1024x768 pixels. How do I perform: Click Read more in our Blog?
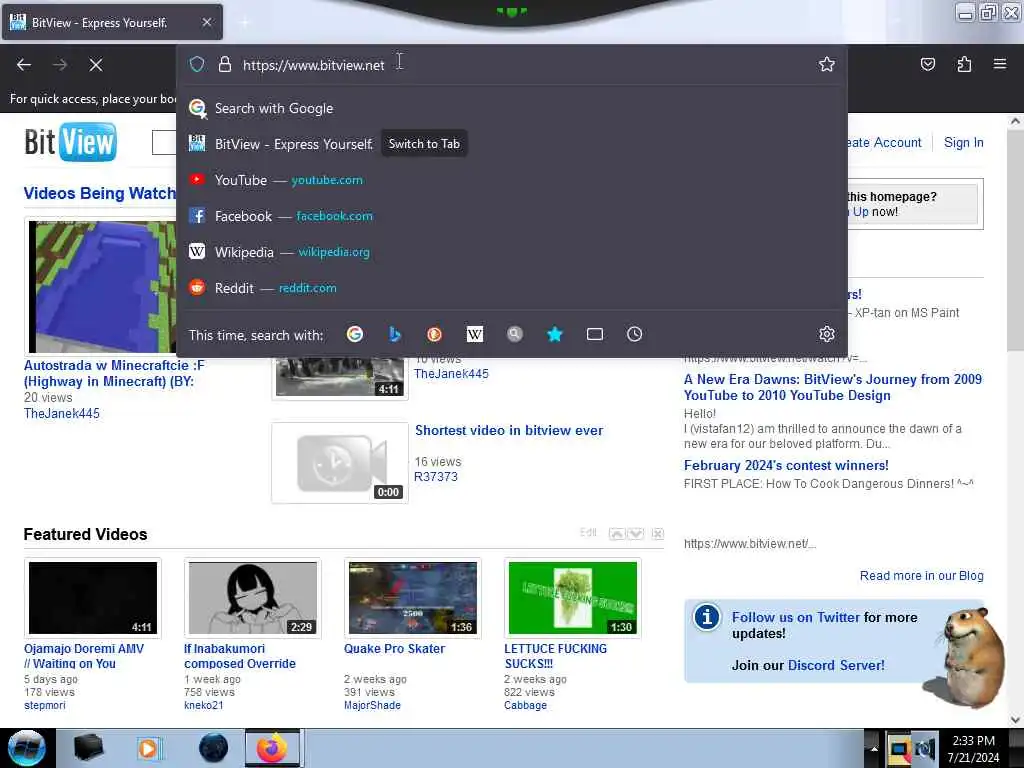click(921, 575)
